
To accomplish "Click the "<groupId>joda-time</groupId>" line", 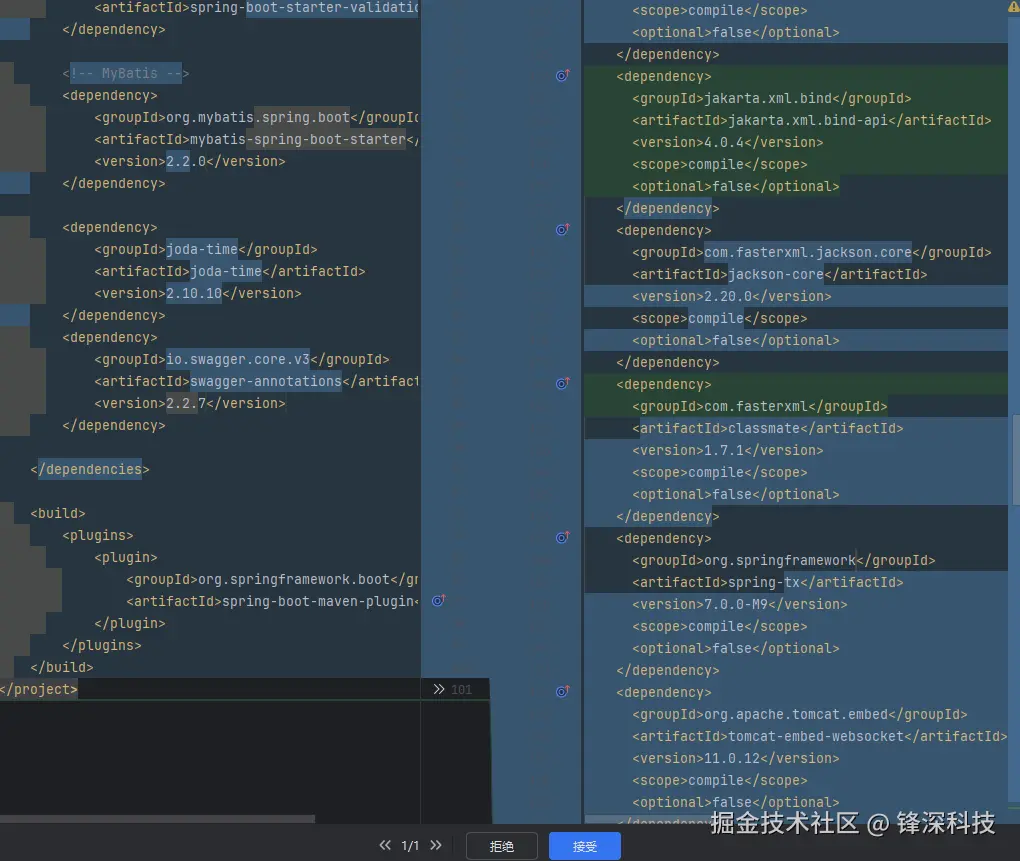I will [x=206, y=249].
